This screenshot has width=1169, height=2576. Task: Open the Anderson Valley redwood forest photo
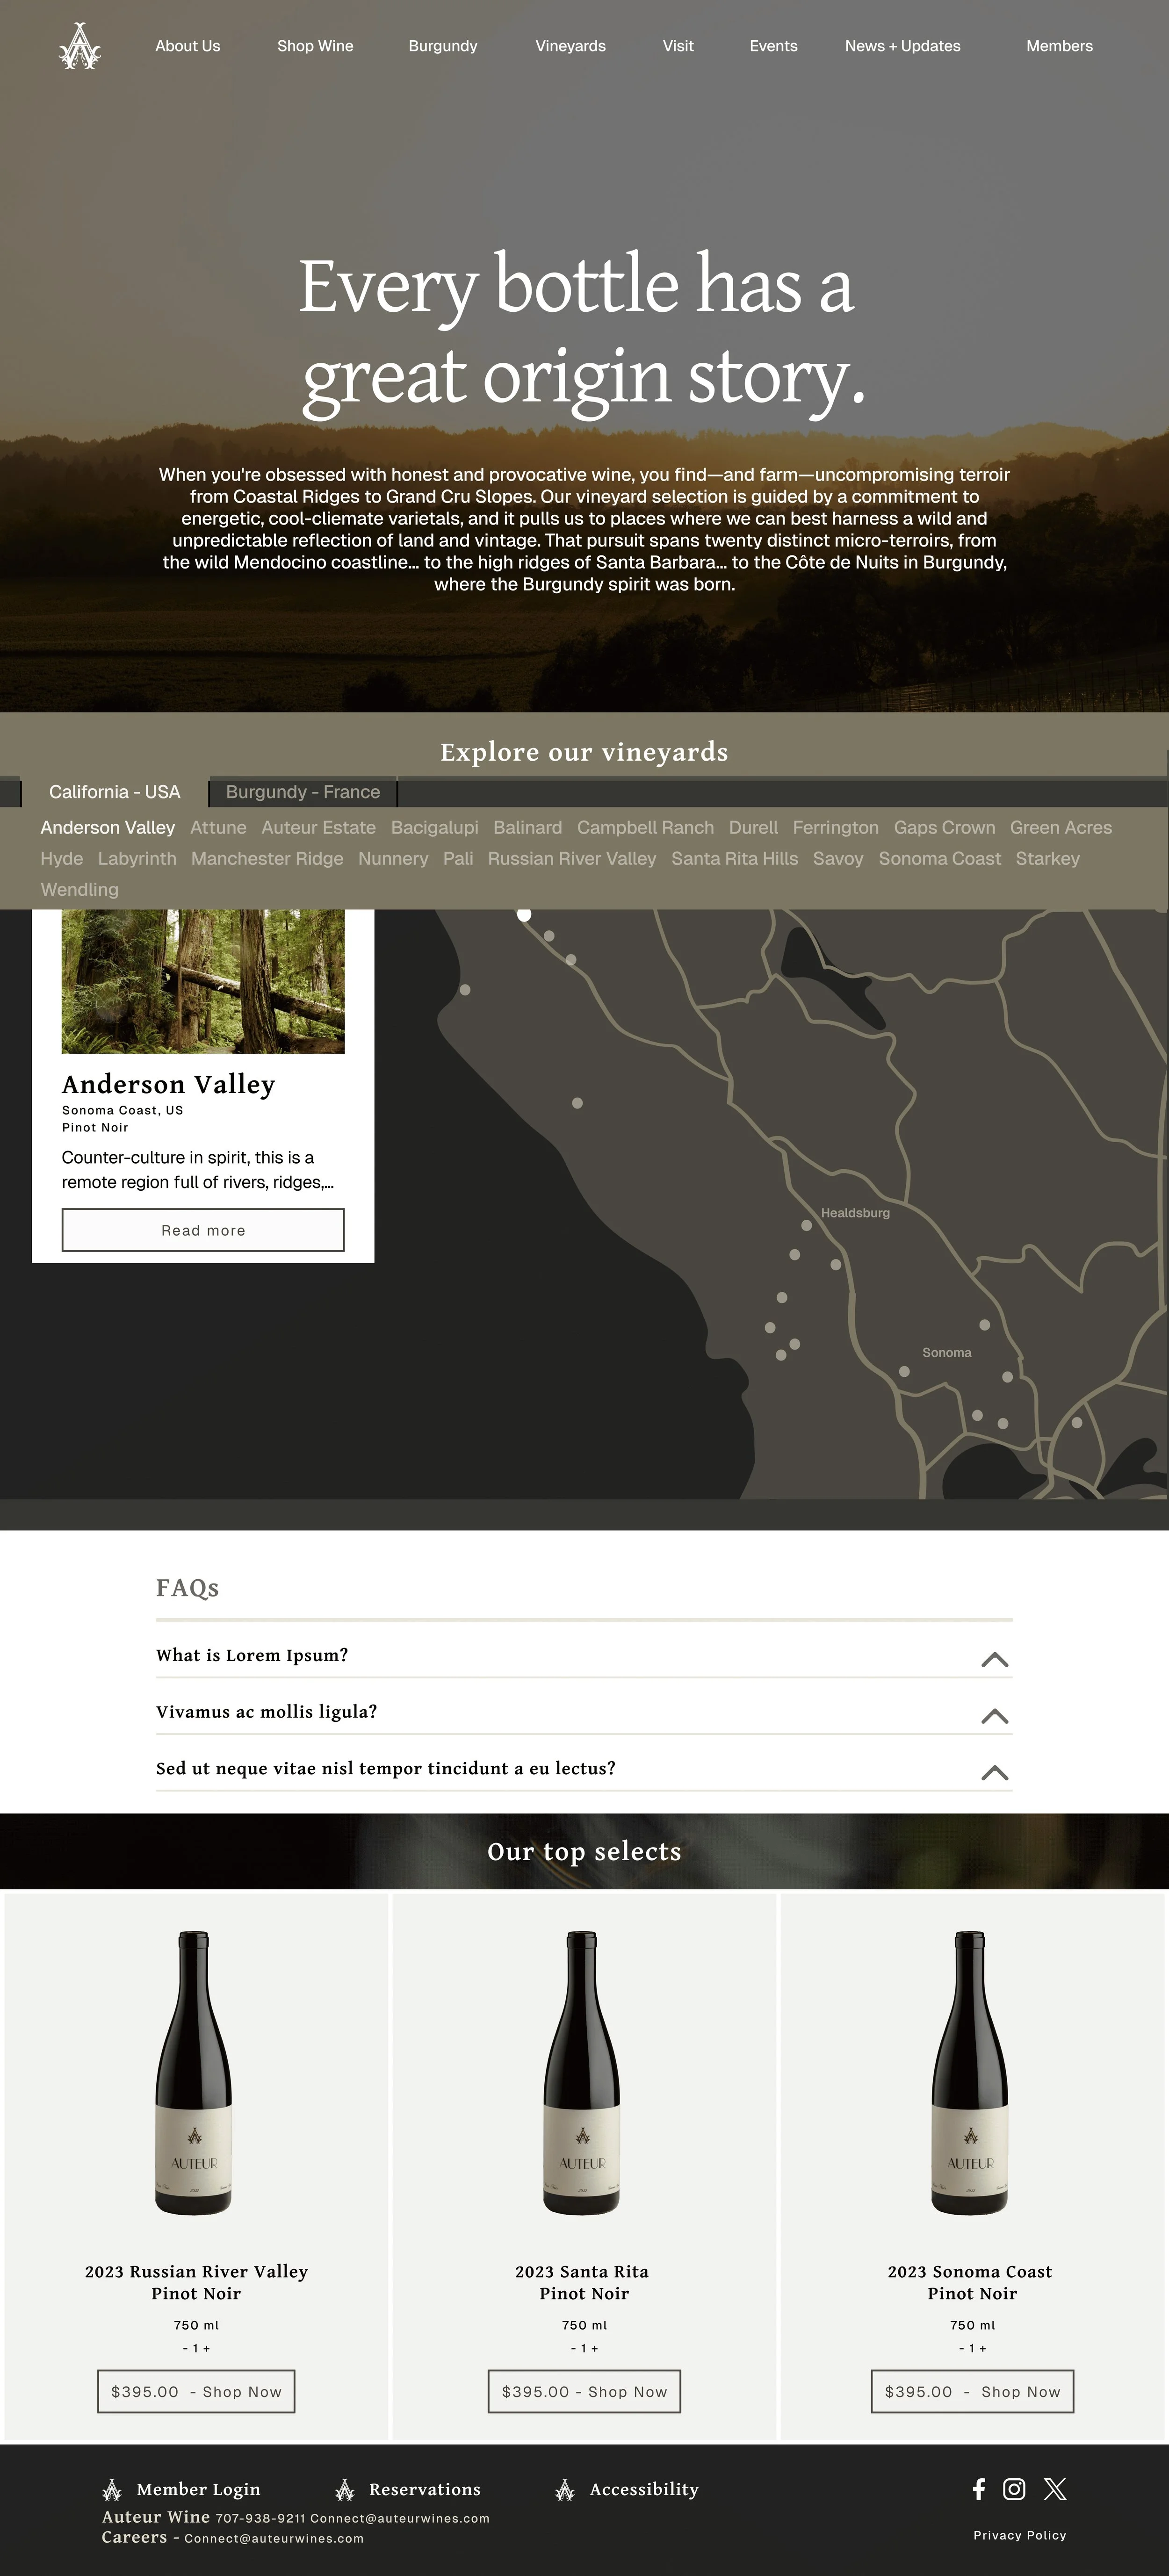pos(203,981)
